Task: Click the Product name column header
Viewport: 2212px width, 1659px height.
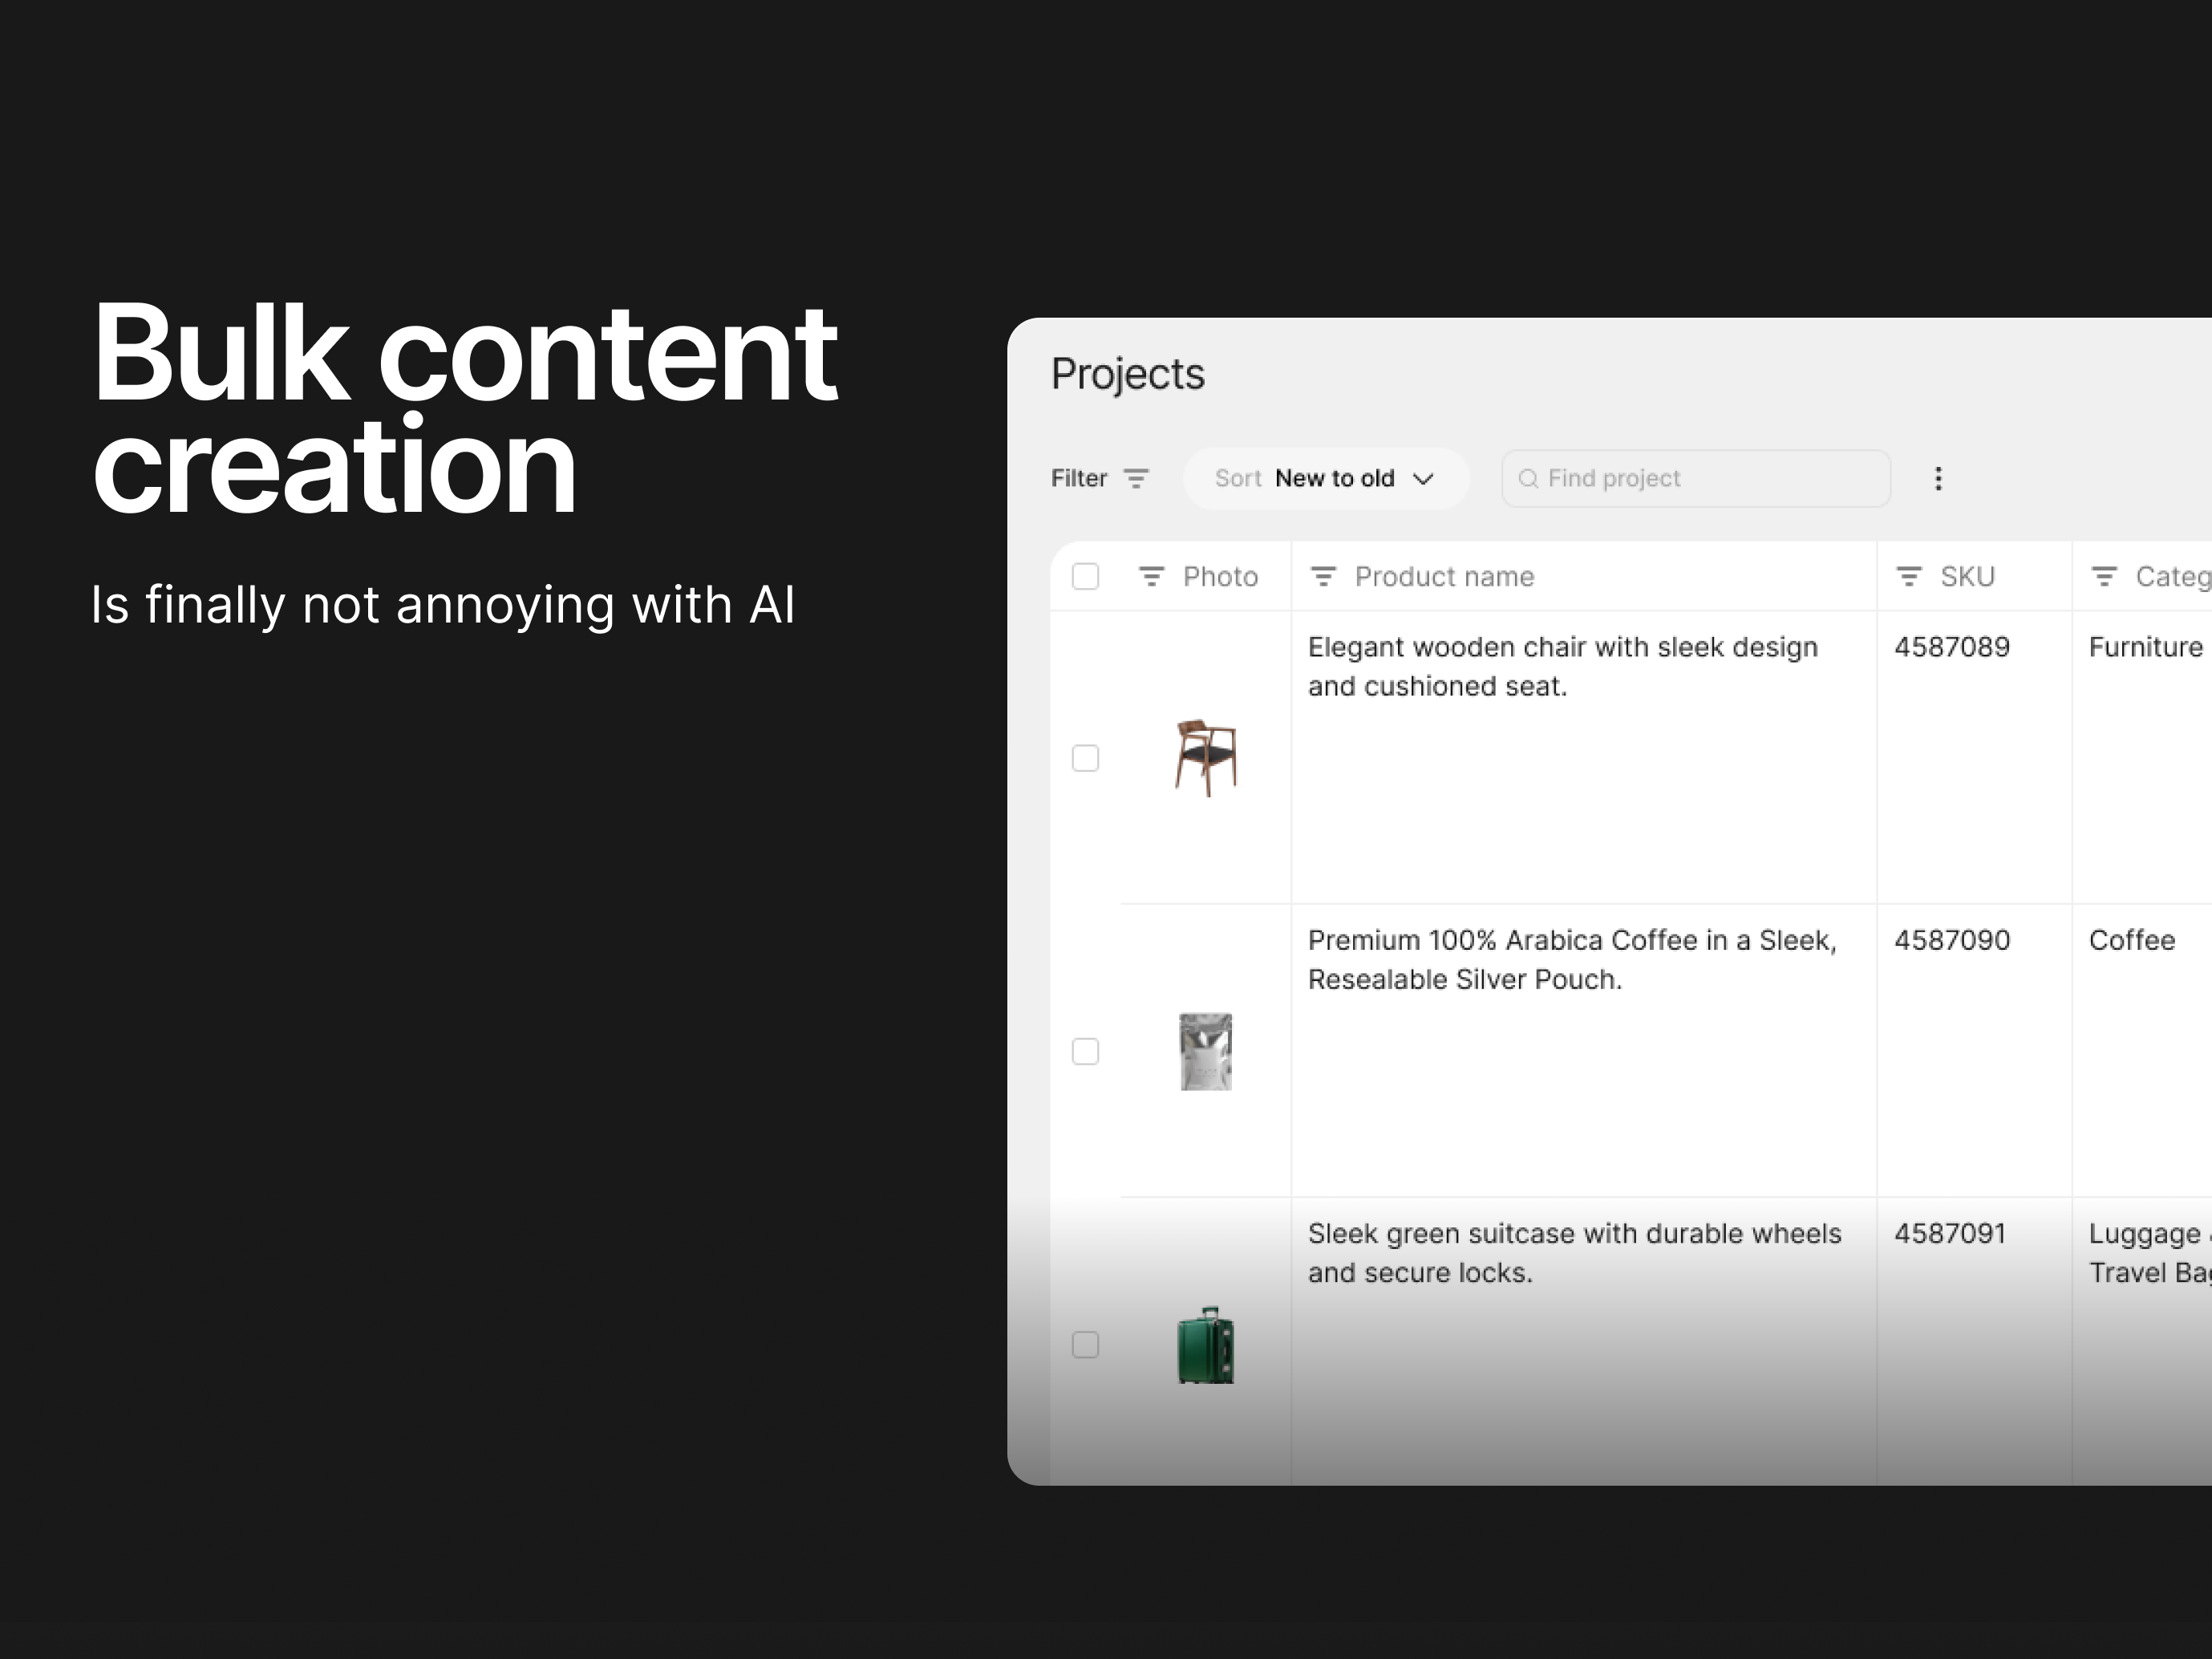Action: click(1443, 576)
